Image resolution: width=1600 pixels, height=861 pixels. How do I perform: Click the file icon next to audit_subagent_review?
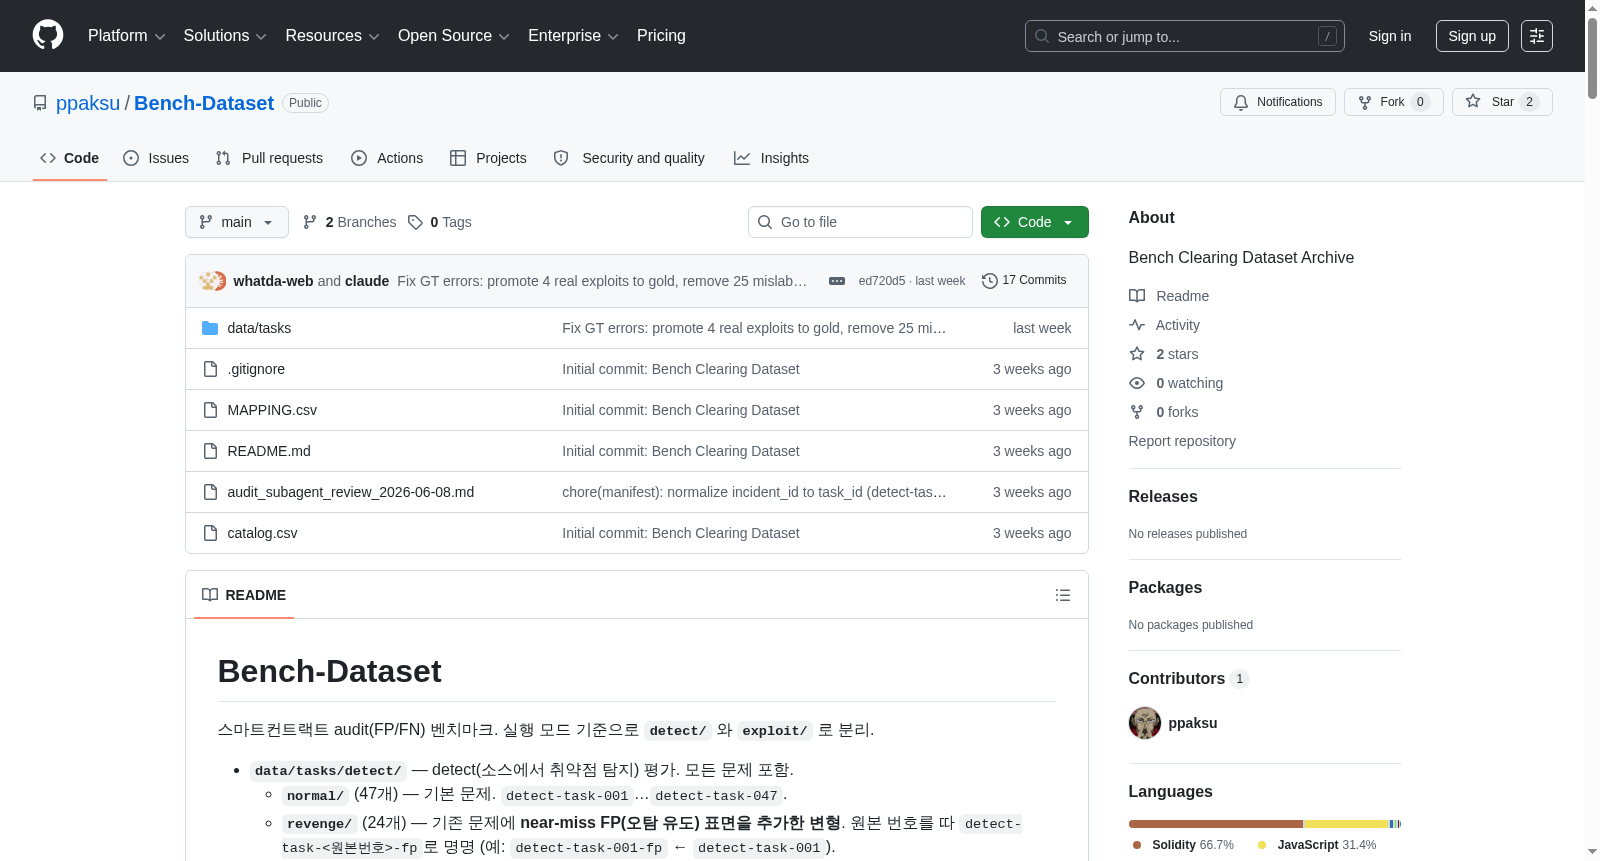tap(210, 492)
